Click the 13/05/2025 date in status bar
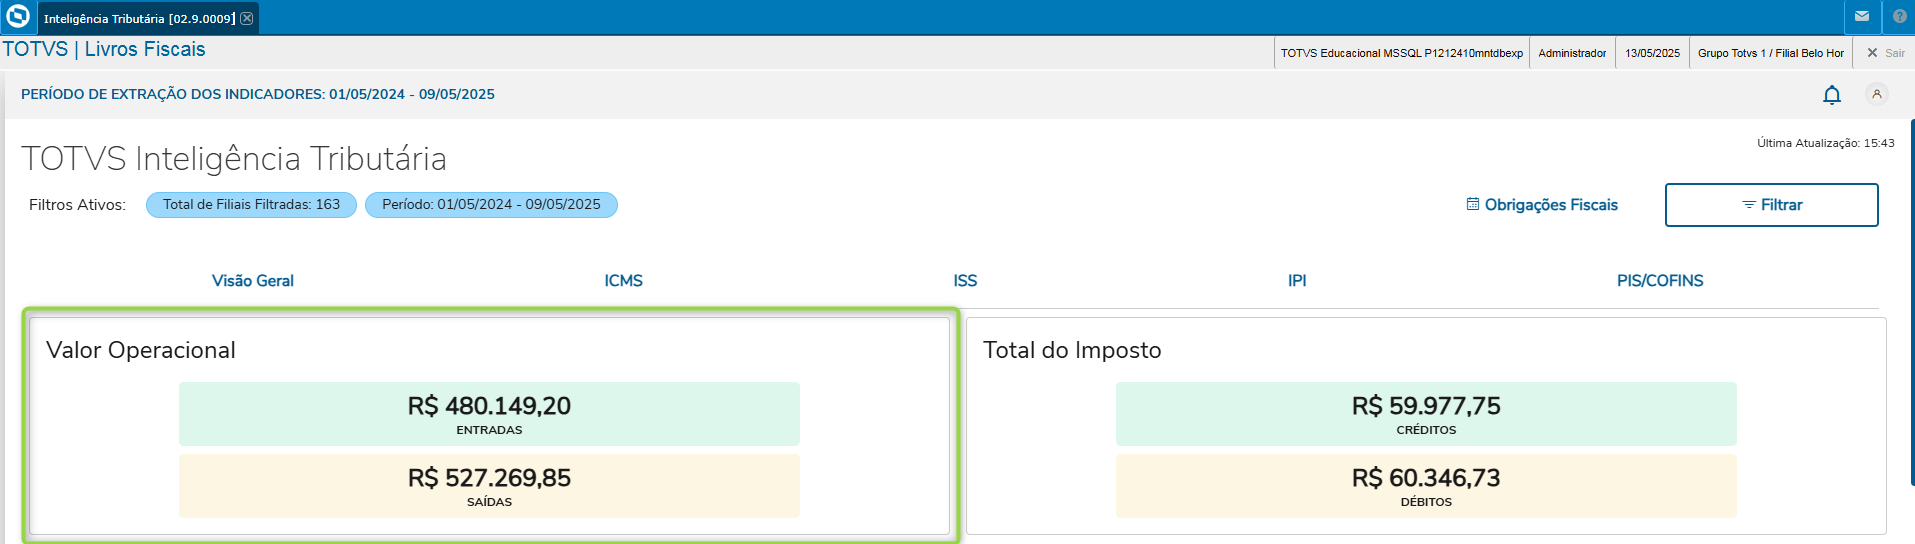The width and height of the screenshot is (1915, 544). (1652, 53)
